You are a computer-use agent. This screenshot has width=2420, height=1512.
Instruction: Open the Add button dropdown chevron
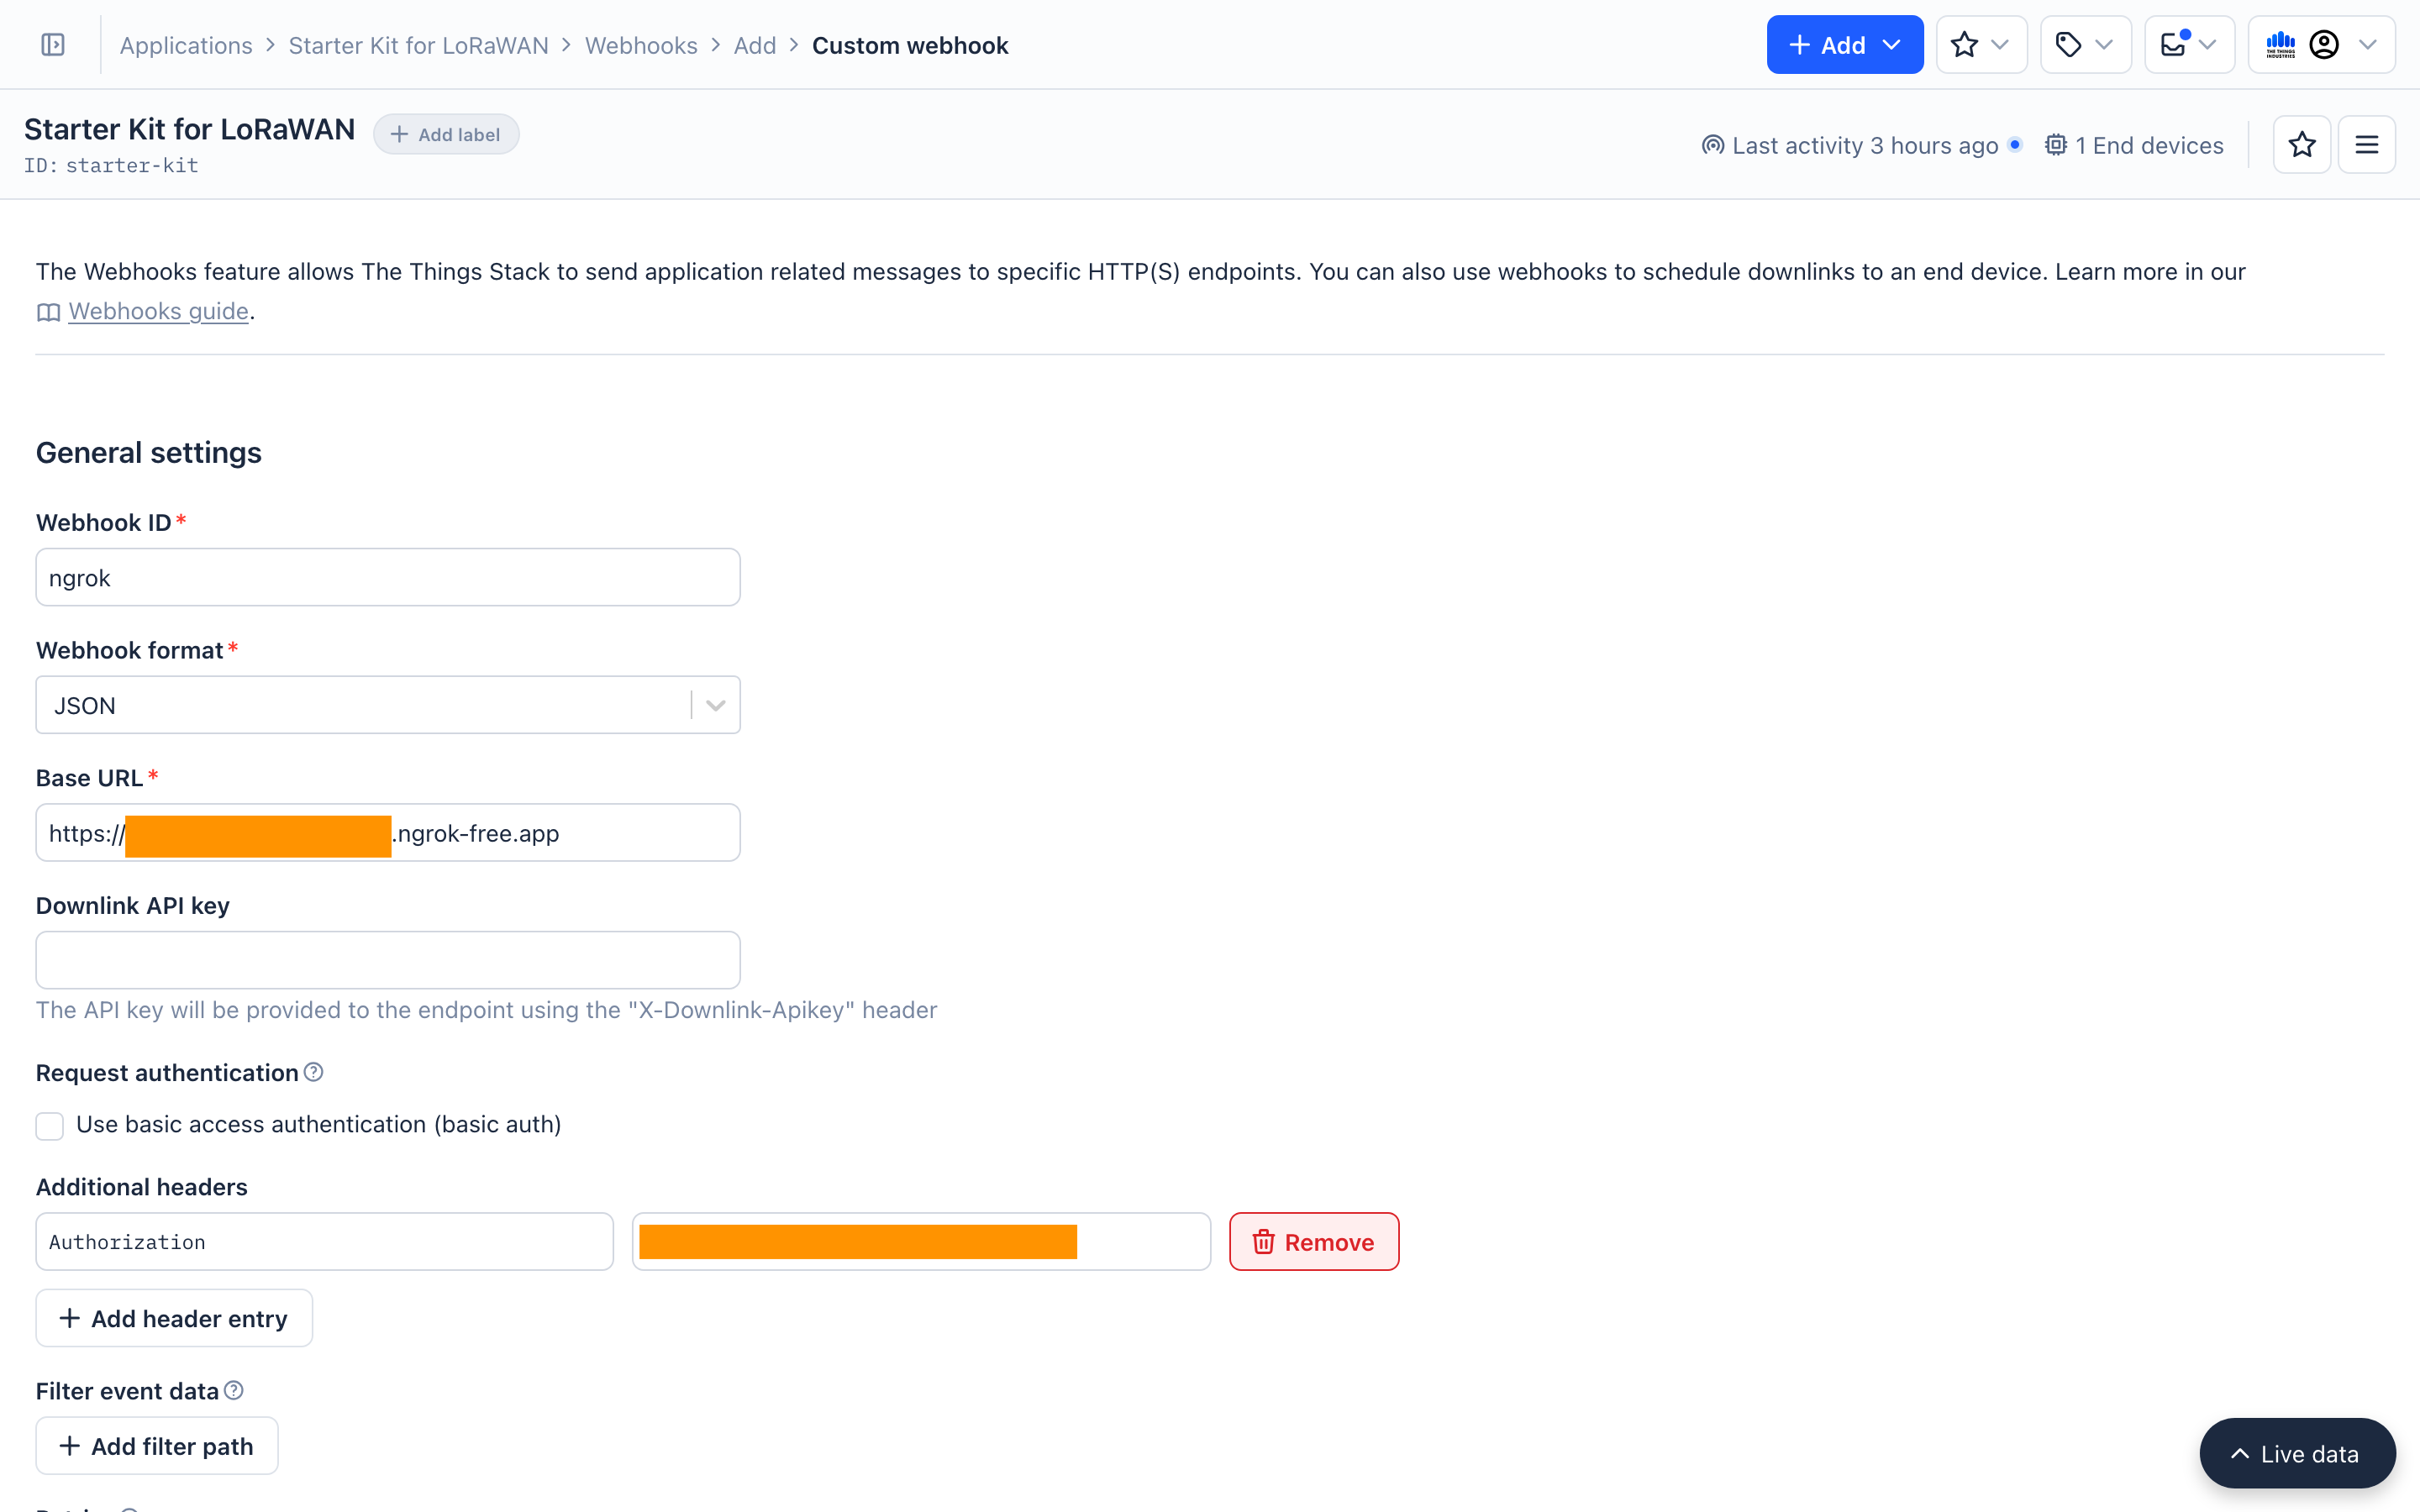point(1893,44)
